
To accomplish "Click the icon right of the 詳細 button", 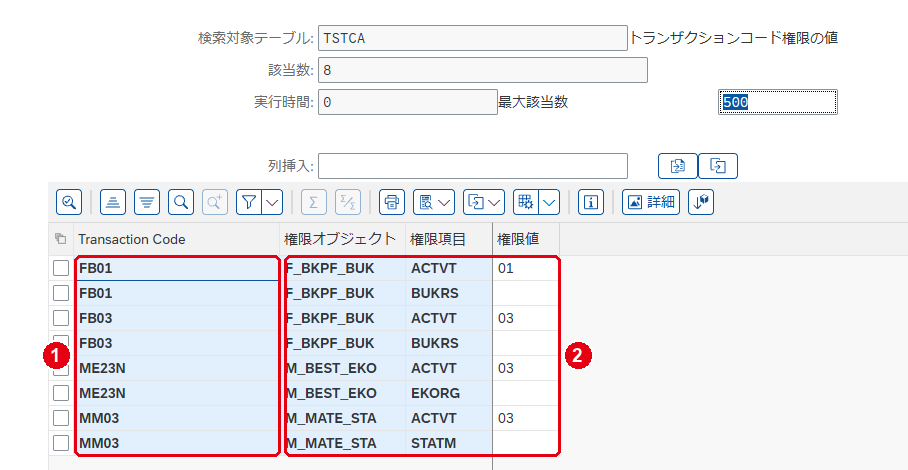I will 701,202.
